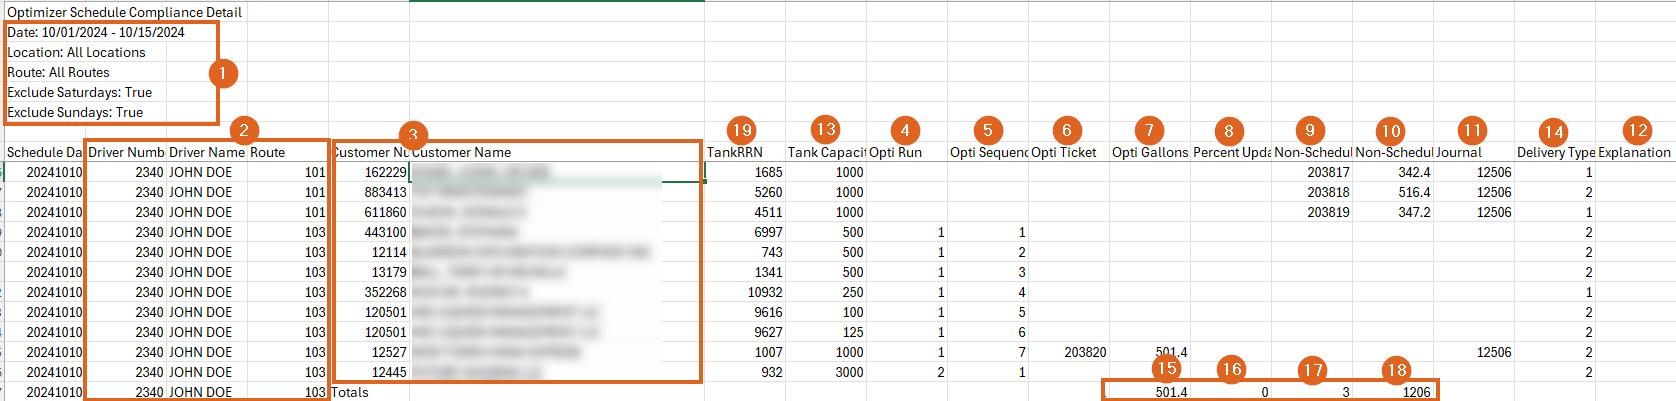Click customer number cell 611860
Viewport: 1676px width, 401px height.
pyautogui.click(x=370, y=212)
